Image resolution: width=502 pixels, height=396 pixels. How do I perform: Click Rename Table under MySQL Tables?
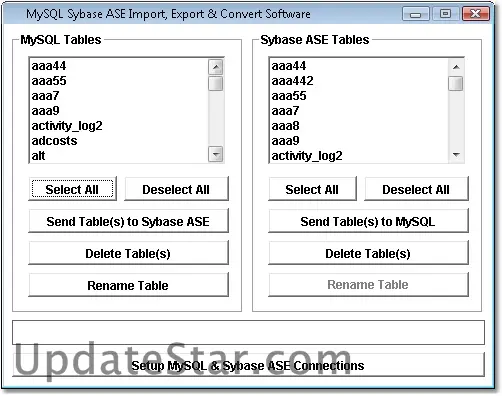click(x=128, y=285)
